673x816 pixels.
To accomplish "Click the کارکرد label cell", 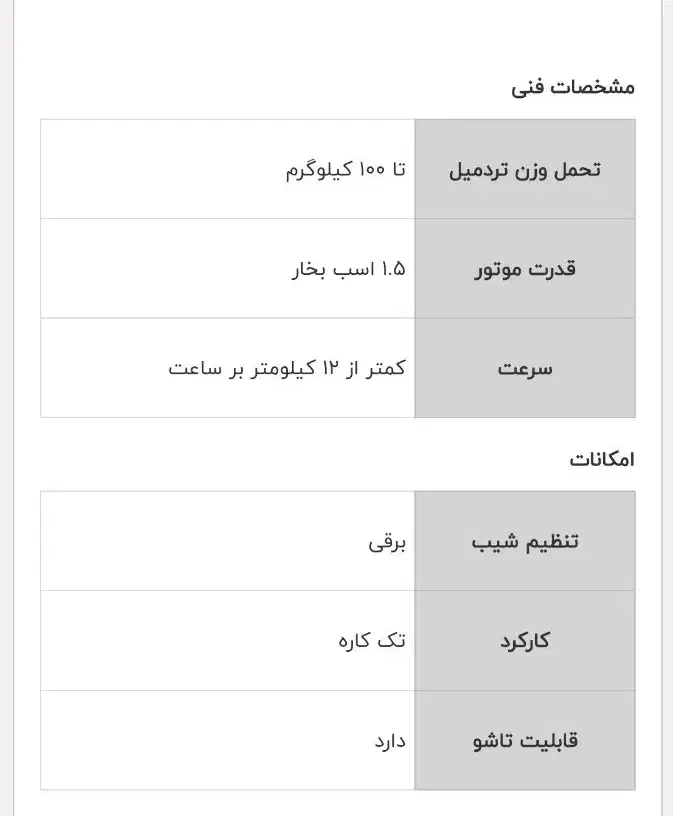I will tap(525, 641).
